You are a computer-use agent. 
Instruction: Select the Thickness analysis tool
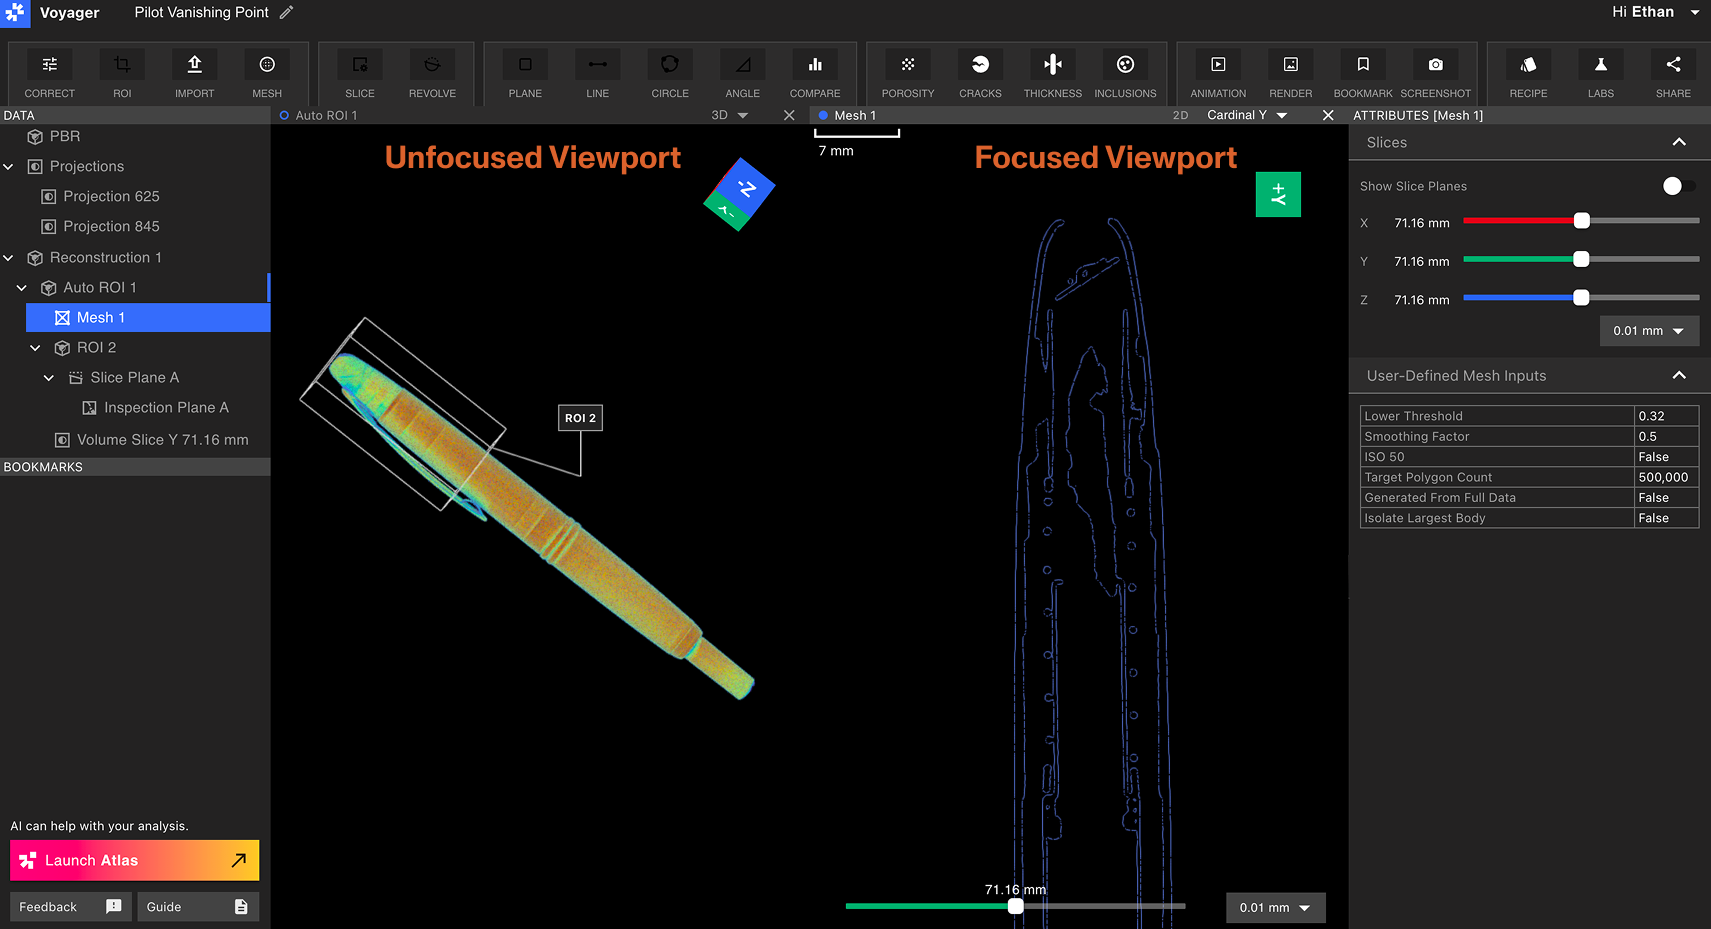(1052, 72)
